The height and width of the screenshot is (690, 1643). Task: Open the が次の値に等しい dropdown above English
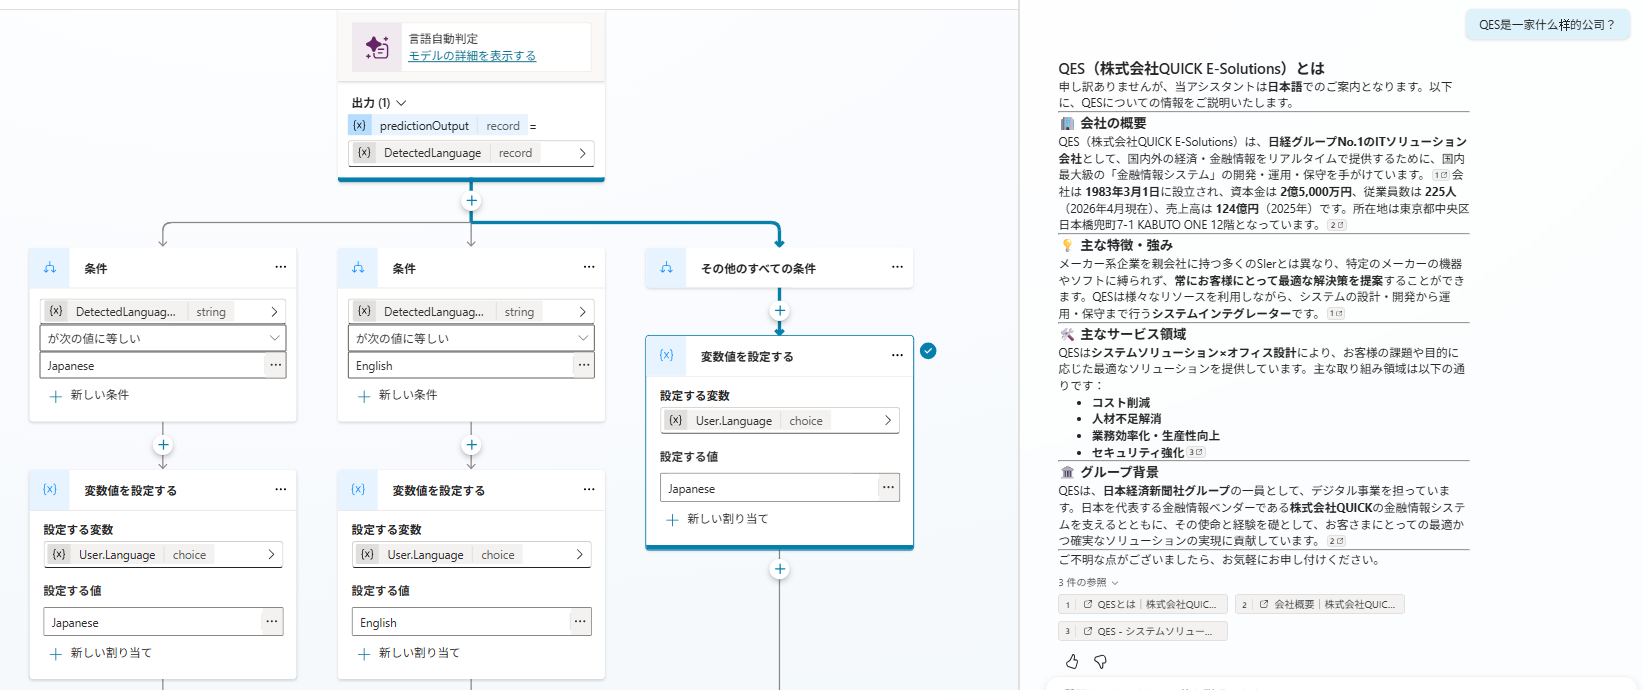click(x=471, y=338)
